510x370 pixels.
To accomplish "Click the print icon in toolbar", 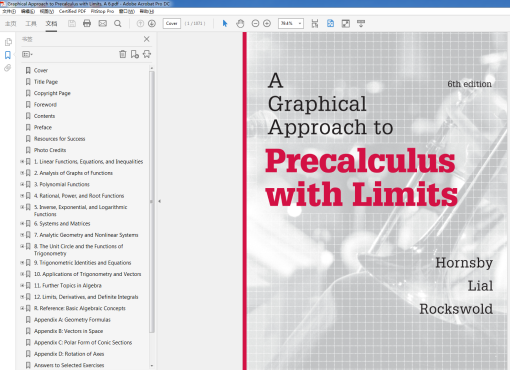I will click(x=87, y=23).
